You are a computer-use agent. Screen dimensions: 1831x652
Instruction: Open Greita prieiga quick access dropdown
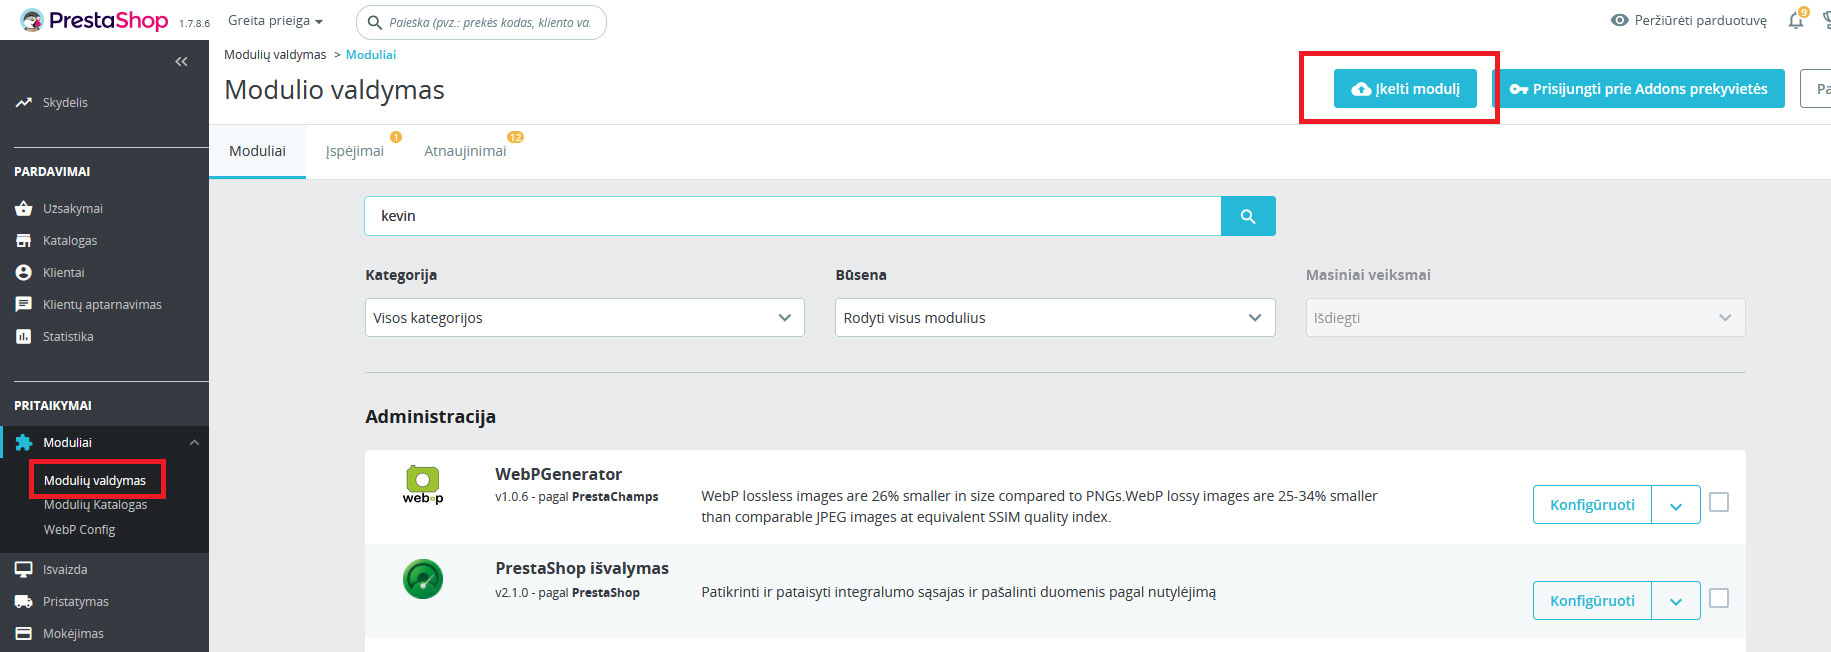(275, 20)
